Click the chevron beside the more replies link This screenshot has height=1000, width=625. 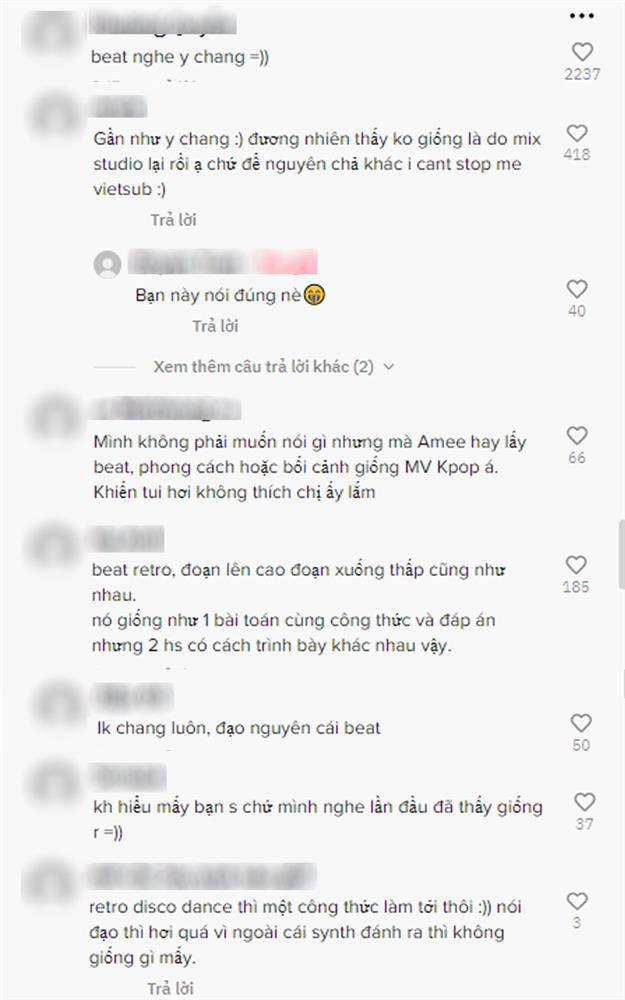[x=388, y=367]
